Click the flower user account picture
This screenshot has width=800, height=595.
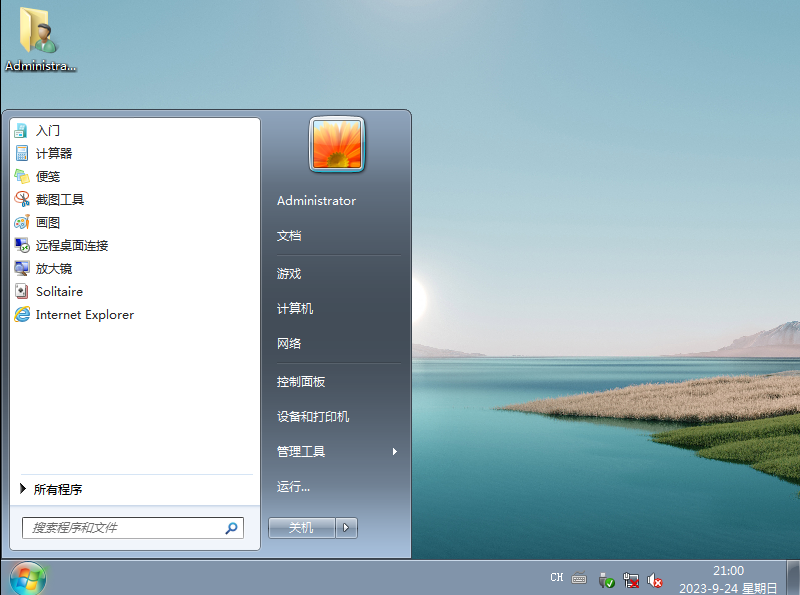click(x=337, y=144)
